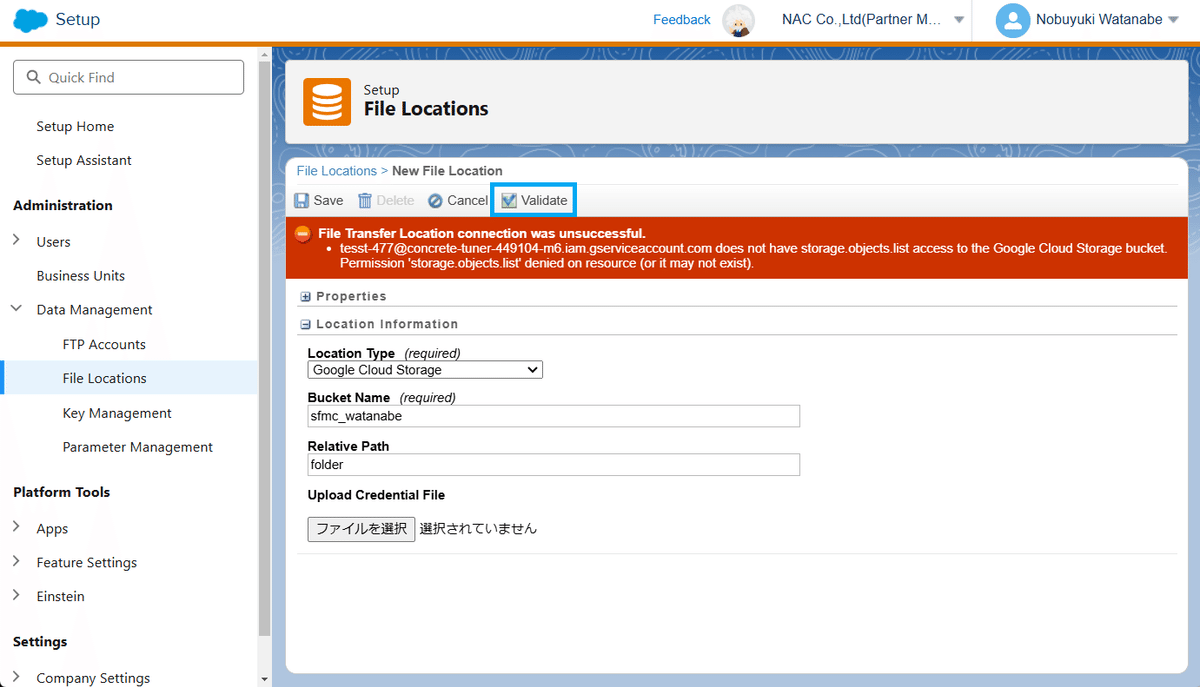Click the sidebar vertical scrollbar

[x=264, y=350]
